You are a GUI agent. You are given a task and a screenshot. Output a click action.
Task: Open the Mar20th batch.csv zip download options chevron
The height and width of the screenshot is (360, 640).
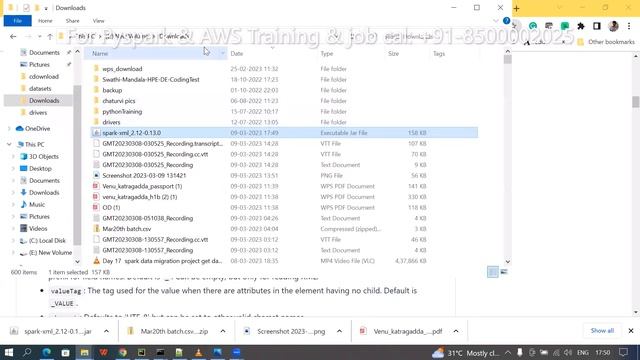[223, 331]
